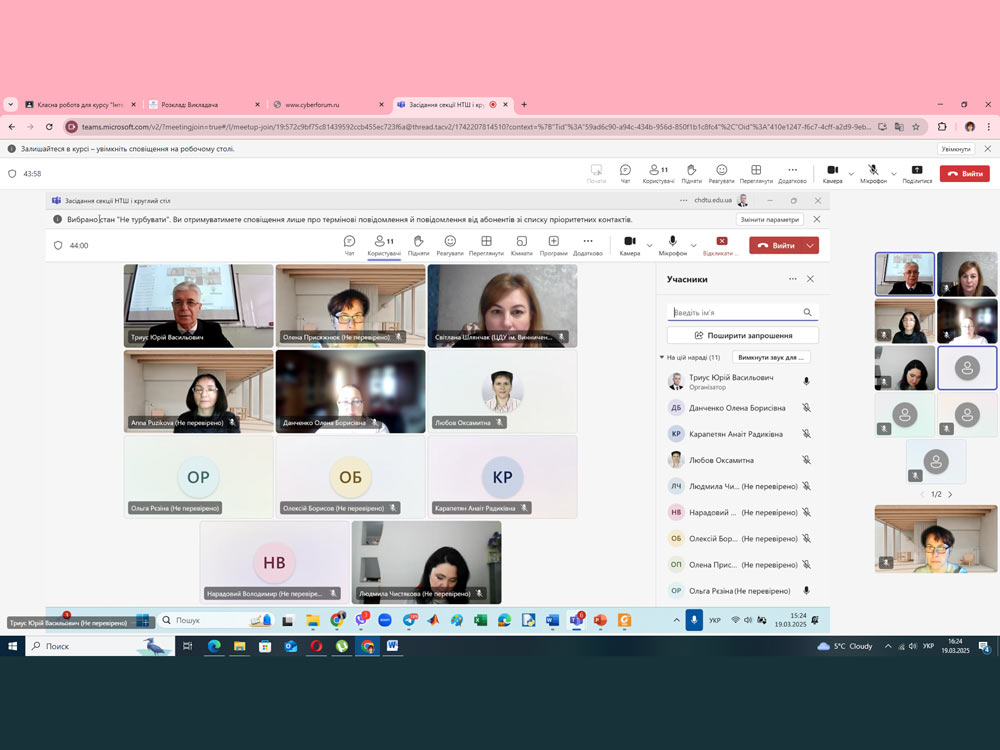Viewport: 1000px width, 750px height.
Task: Click the 'Змінити параметри' button
Action: pos(769,219)
